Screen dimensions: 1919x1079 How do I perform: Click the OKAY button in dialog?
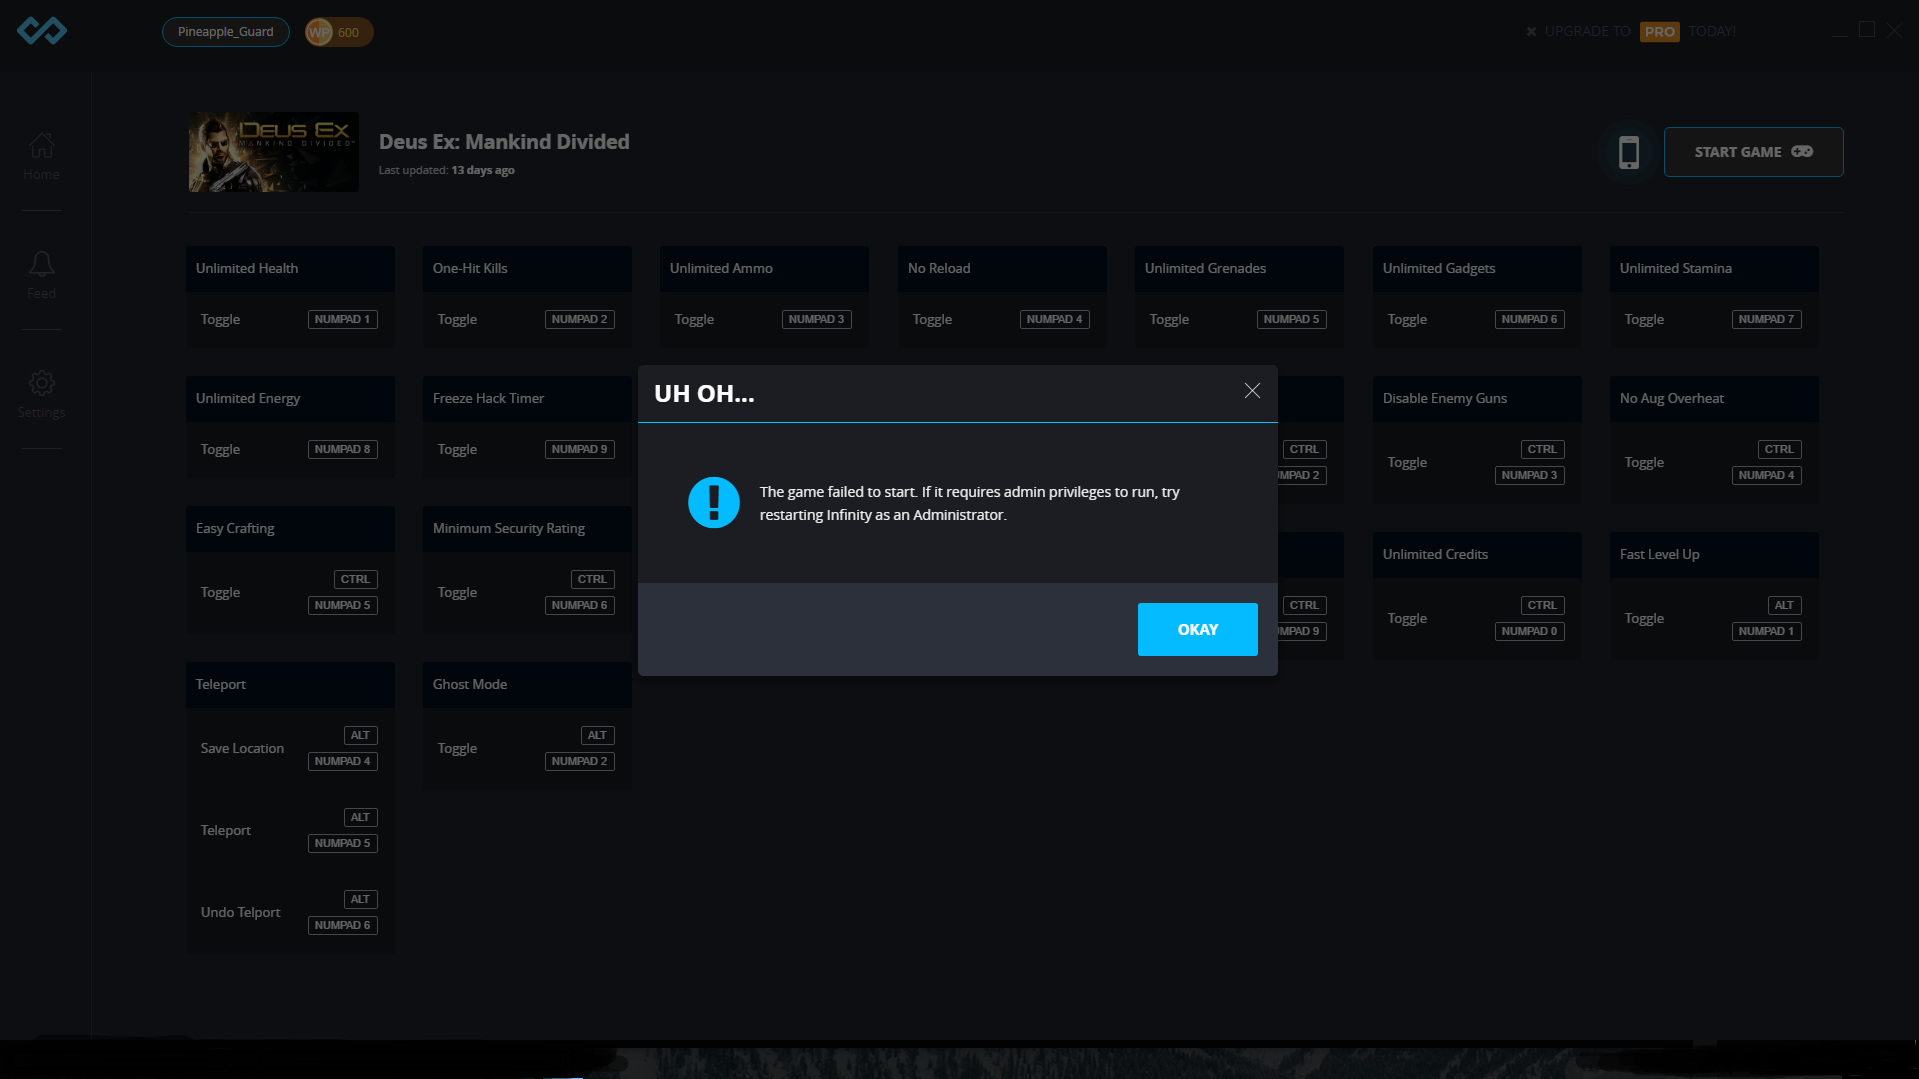[1197, 629]
